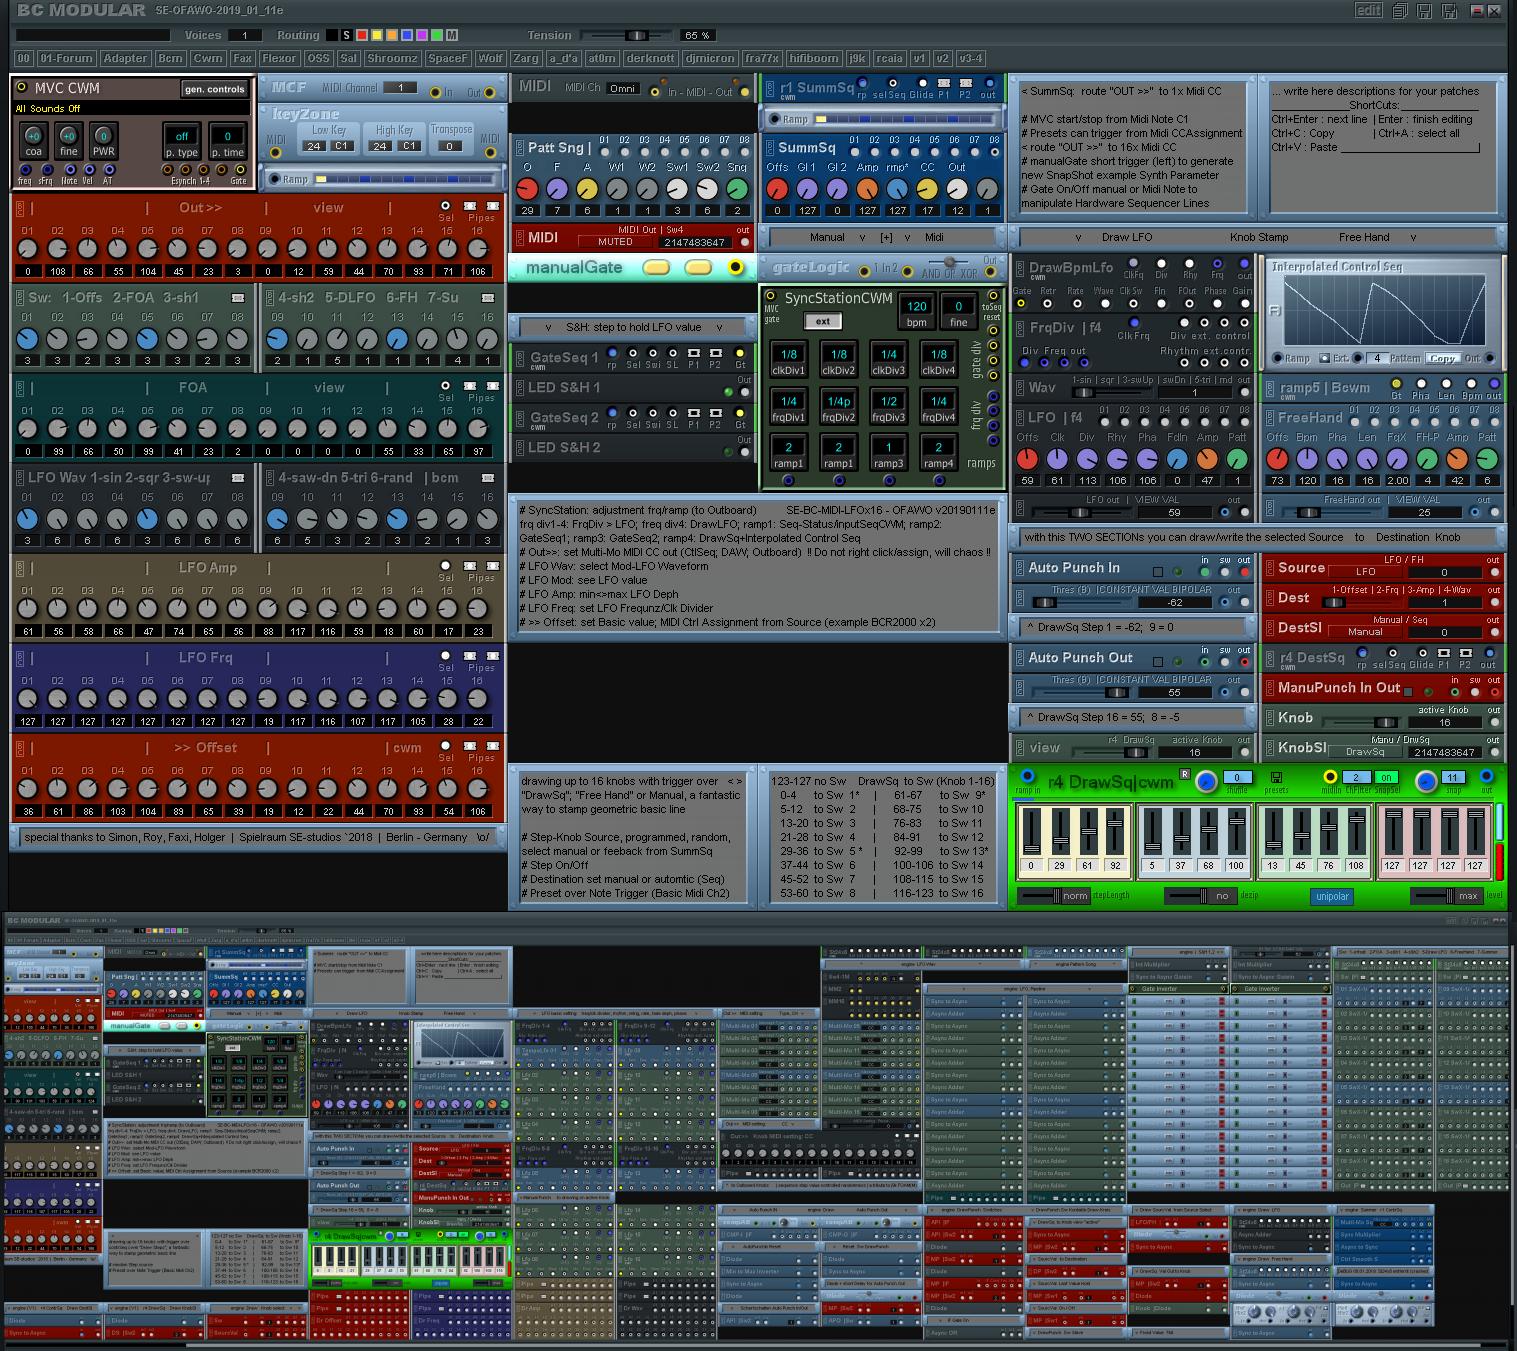The image size is (1517, 1351).
Task: Click the R reset icon in r4 DrawSq
Action: click(1185, 774)
